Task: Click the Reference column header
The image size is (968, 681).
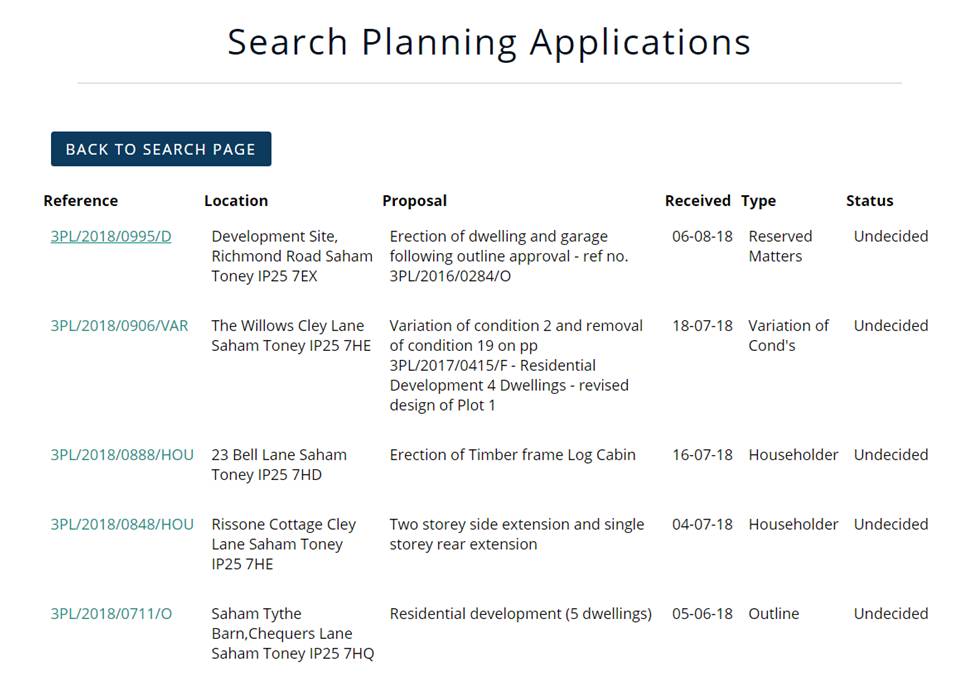Action: 81,201
